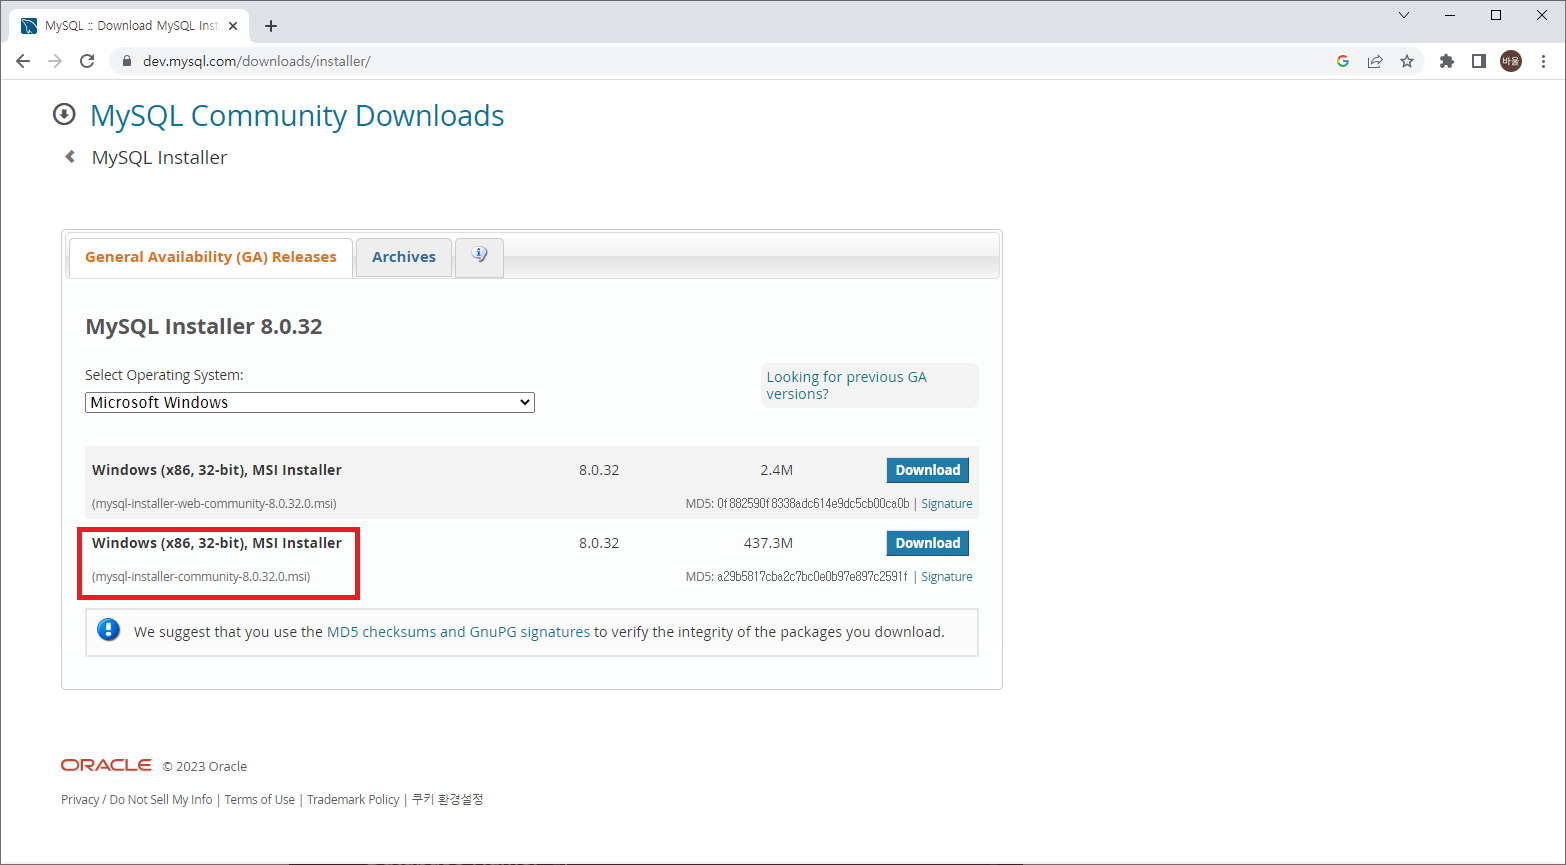Click the MySQL Community Downloads heading link
Viewport: 1566px width, 865px height.
297,115
